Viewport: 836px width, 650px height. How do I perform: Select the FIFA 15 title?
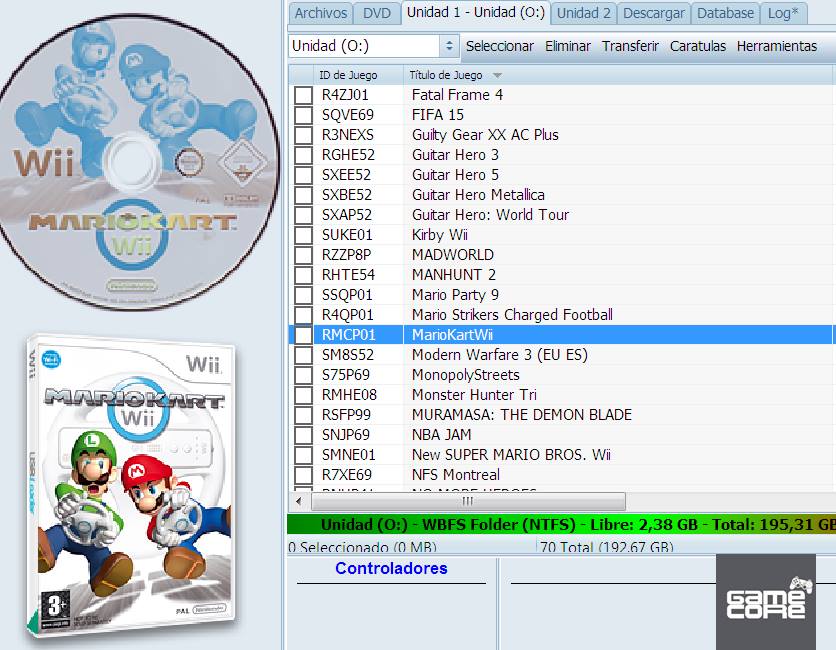pyautogui.click(x=438, y=115)
